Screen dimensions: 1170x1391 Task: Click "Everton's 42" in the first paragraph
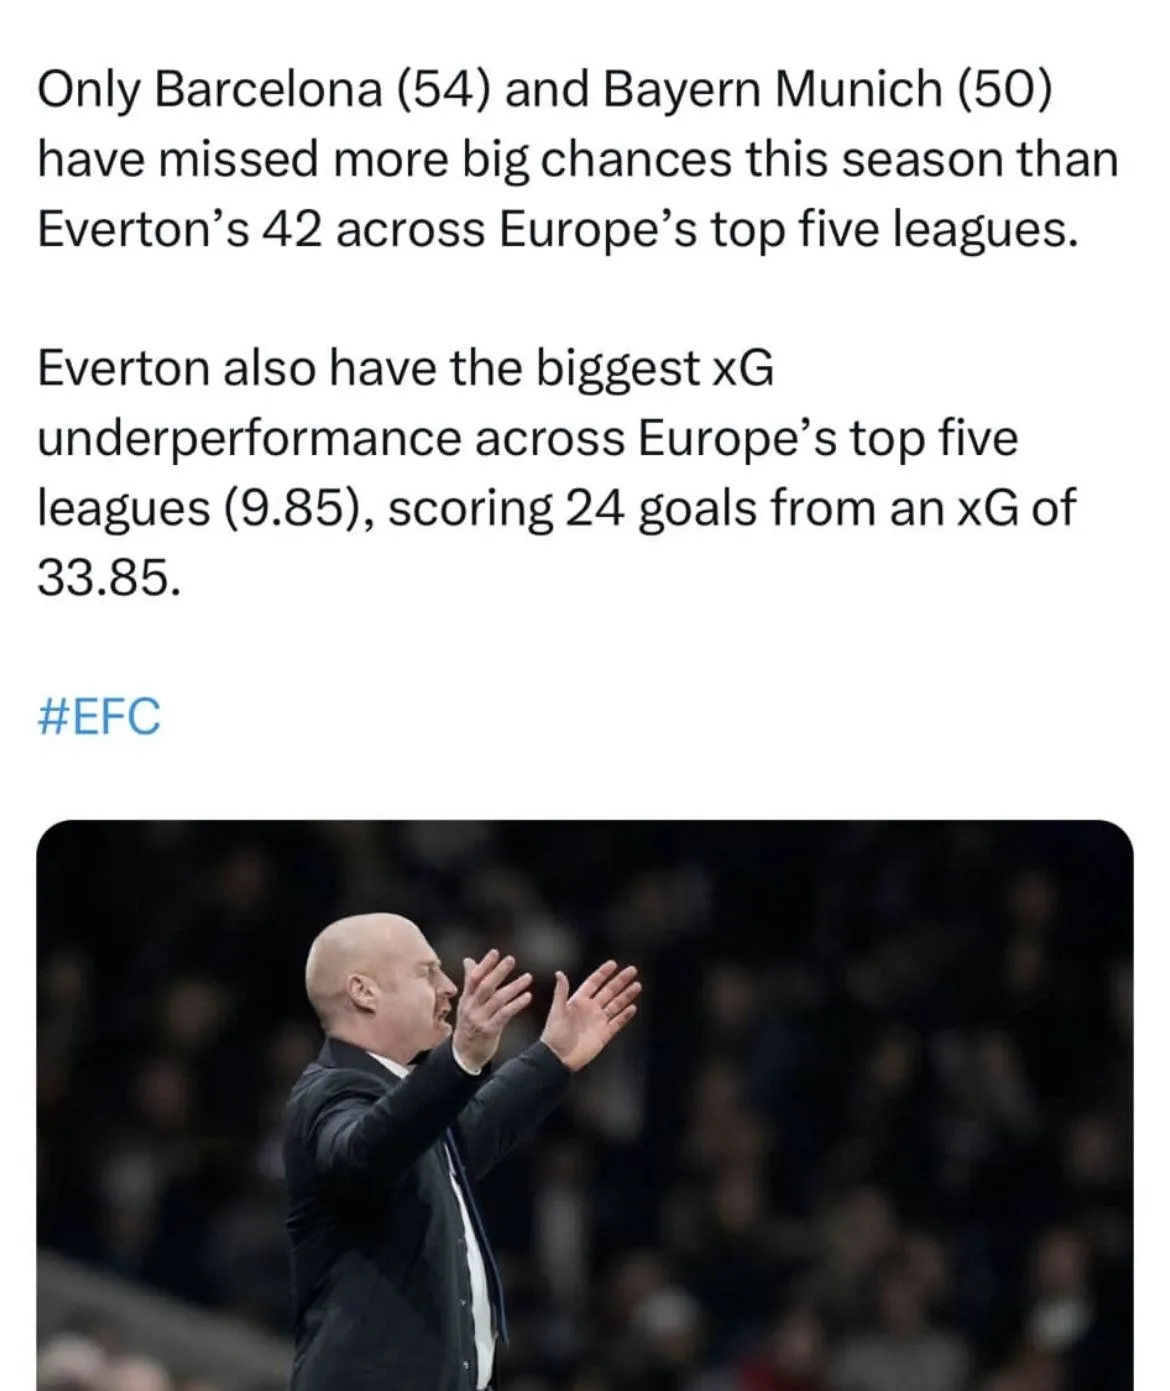coord(179,230)
